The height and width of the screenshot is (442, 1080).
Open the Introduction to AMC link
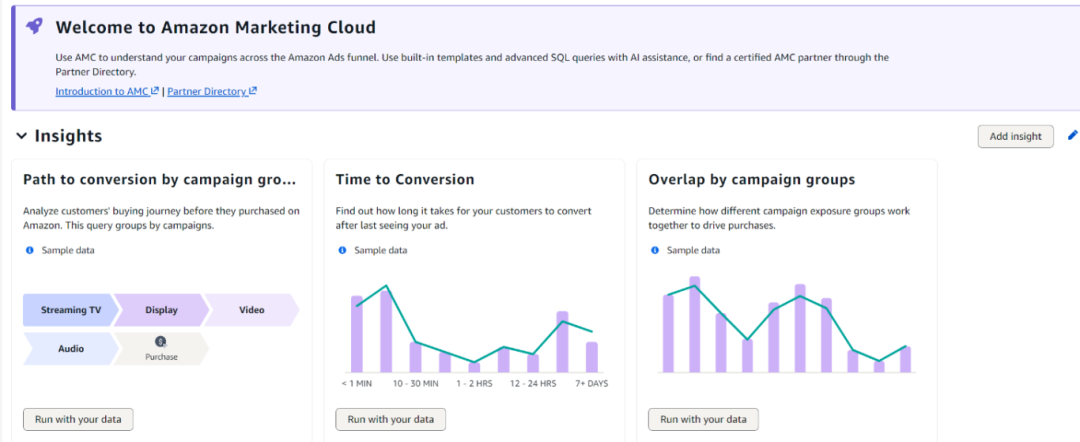pos(101,91)
